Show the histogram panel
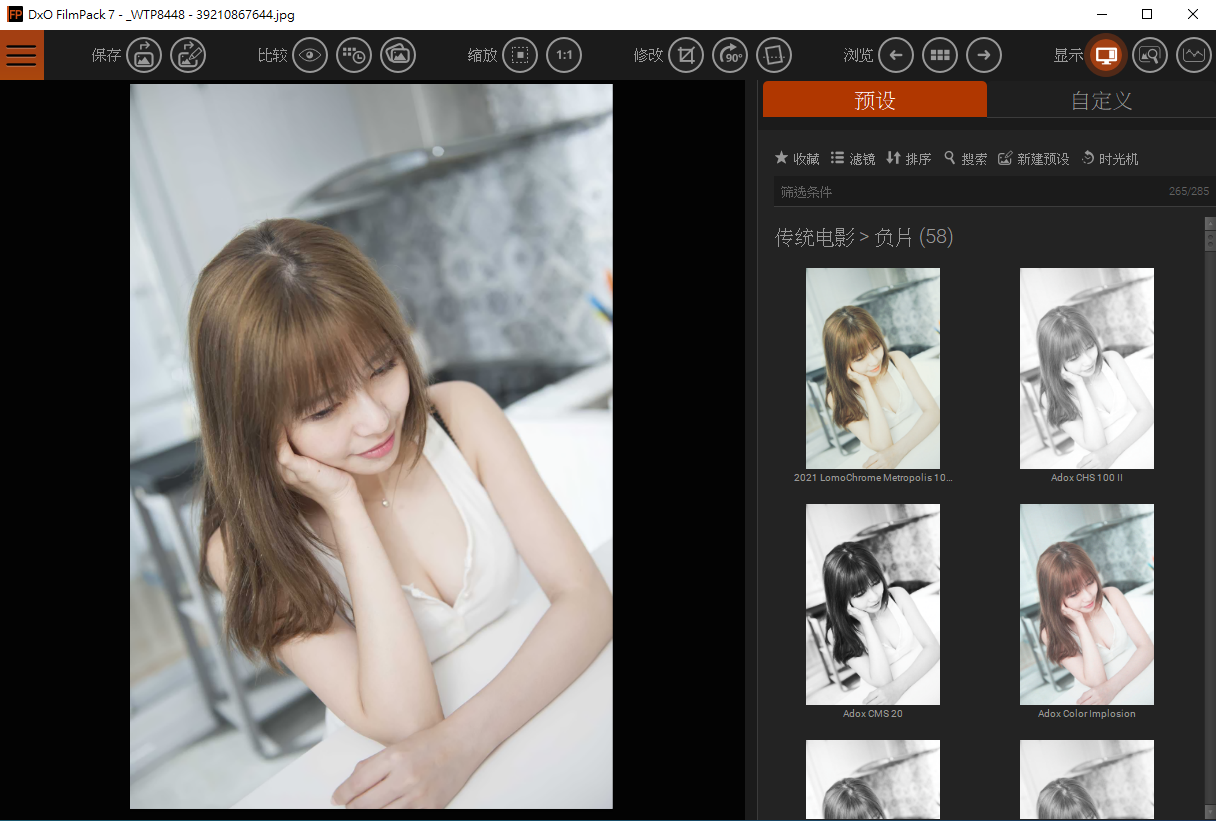 pos(1193,55)
